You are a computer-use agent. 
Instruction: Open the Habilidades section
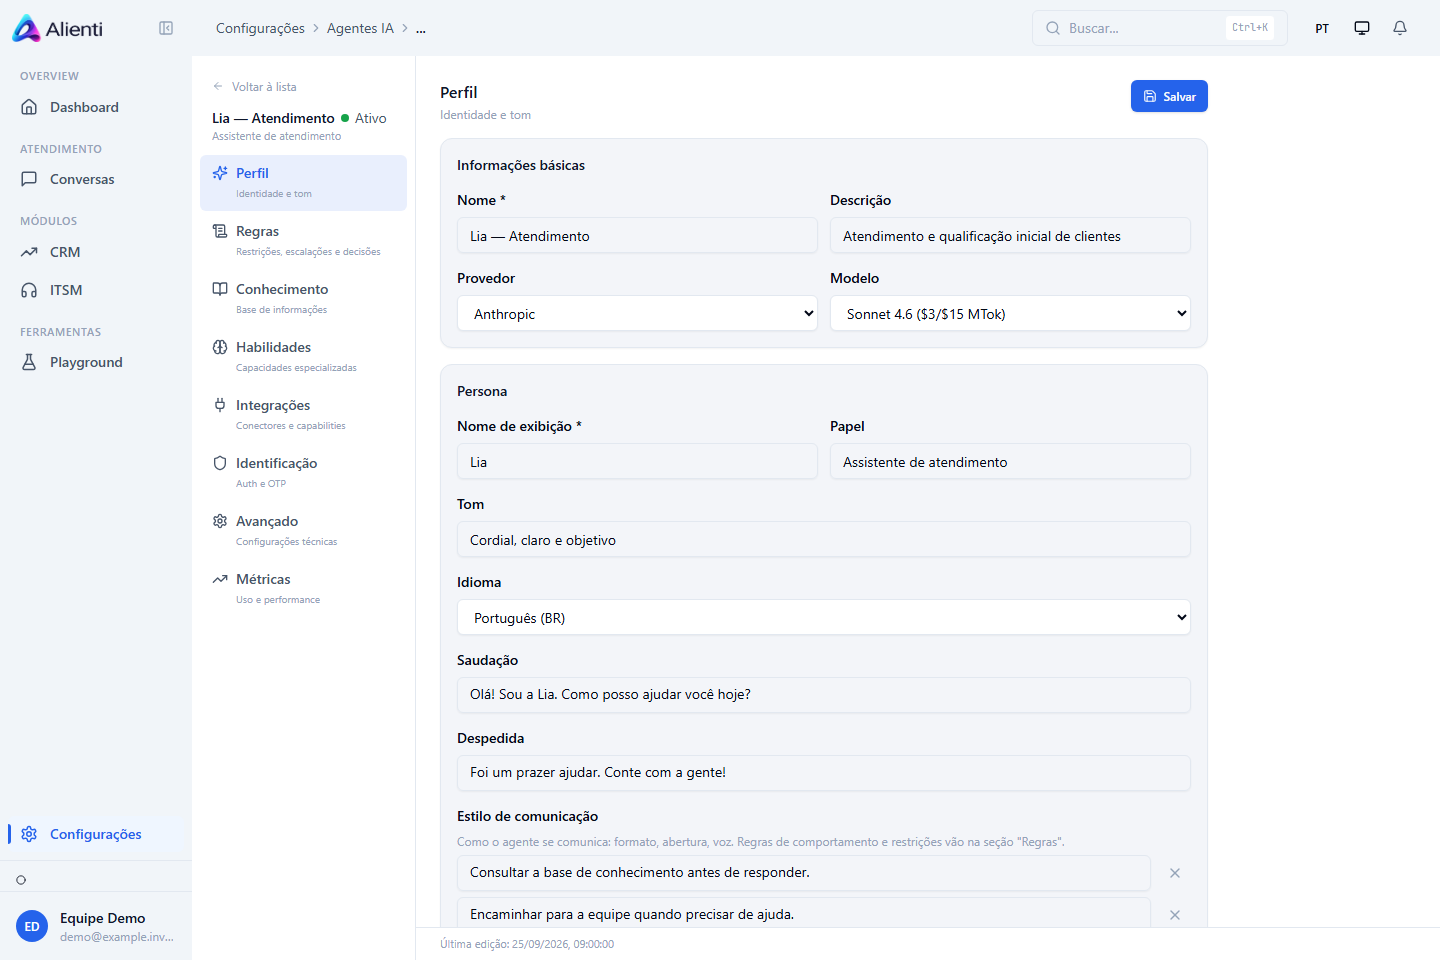click(x=303, y=357)
